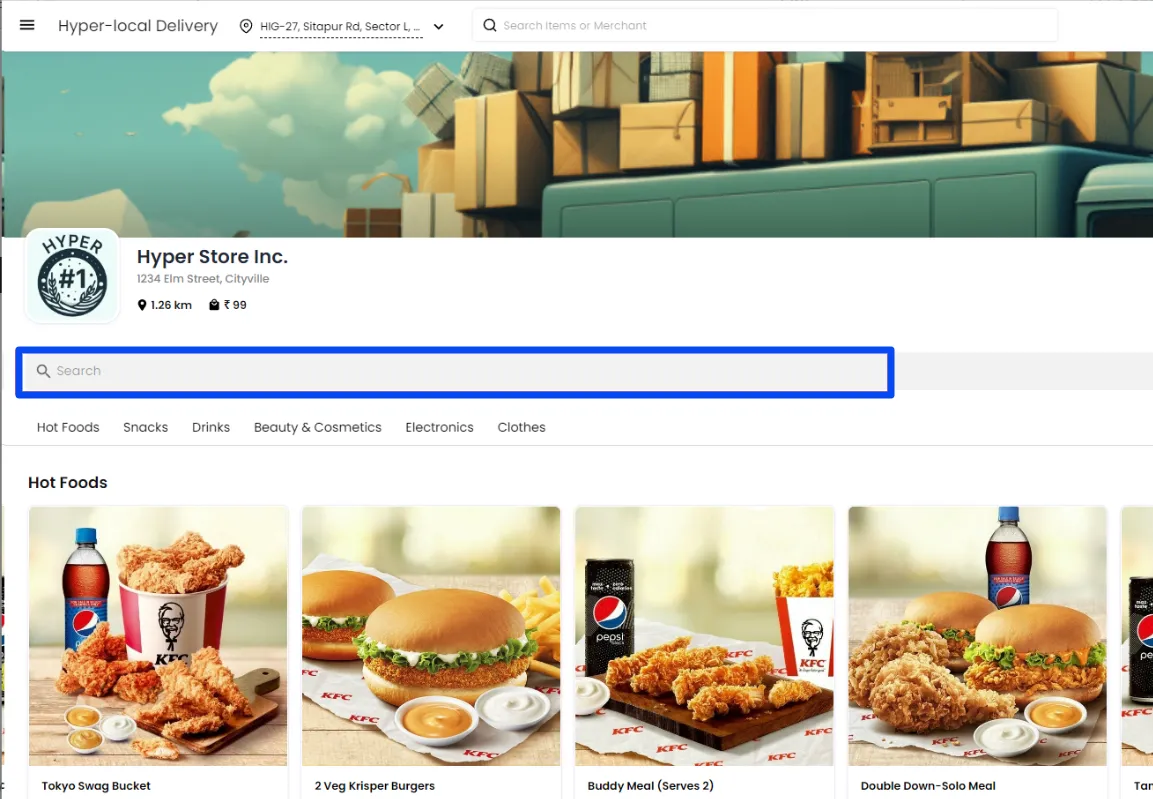Click the bag icon beside ₹ 99
The image size is (1153, 799).
click(x=214, y=305)
